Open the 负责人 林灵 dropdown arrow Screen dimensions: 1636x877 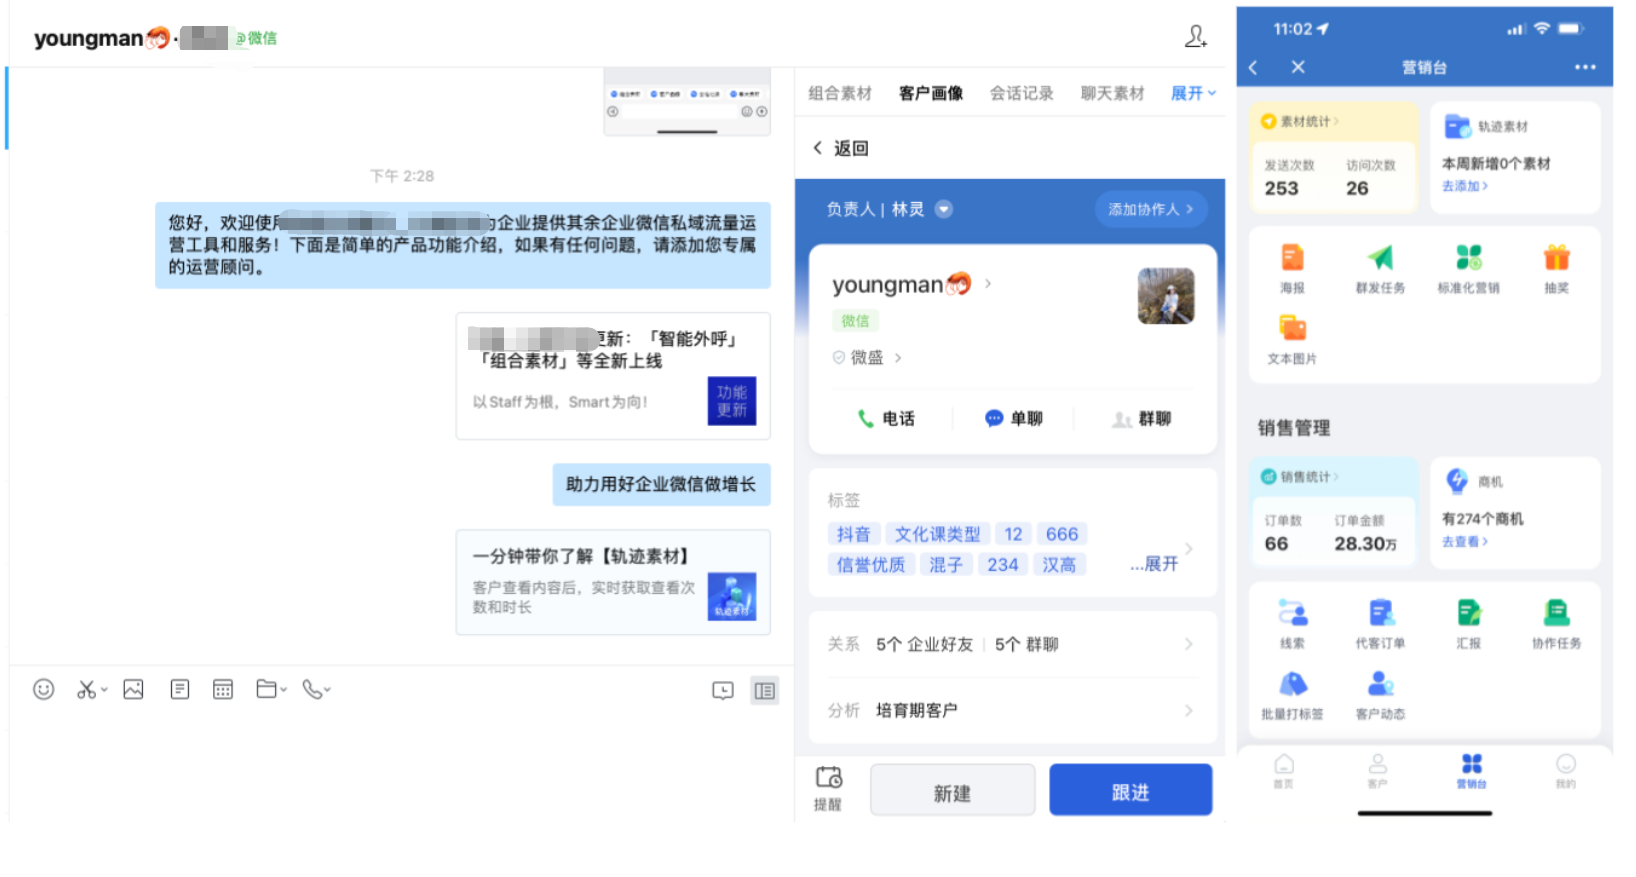[x=943, y=209]
